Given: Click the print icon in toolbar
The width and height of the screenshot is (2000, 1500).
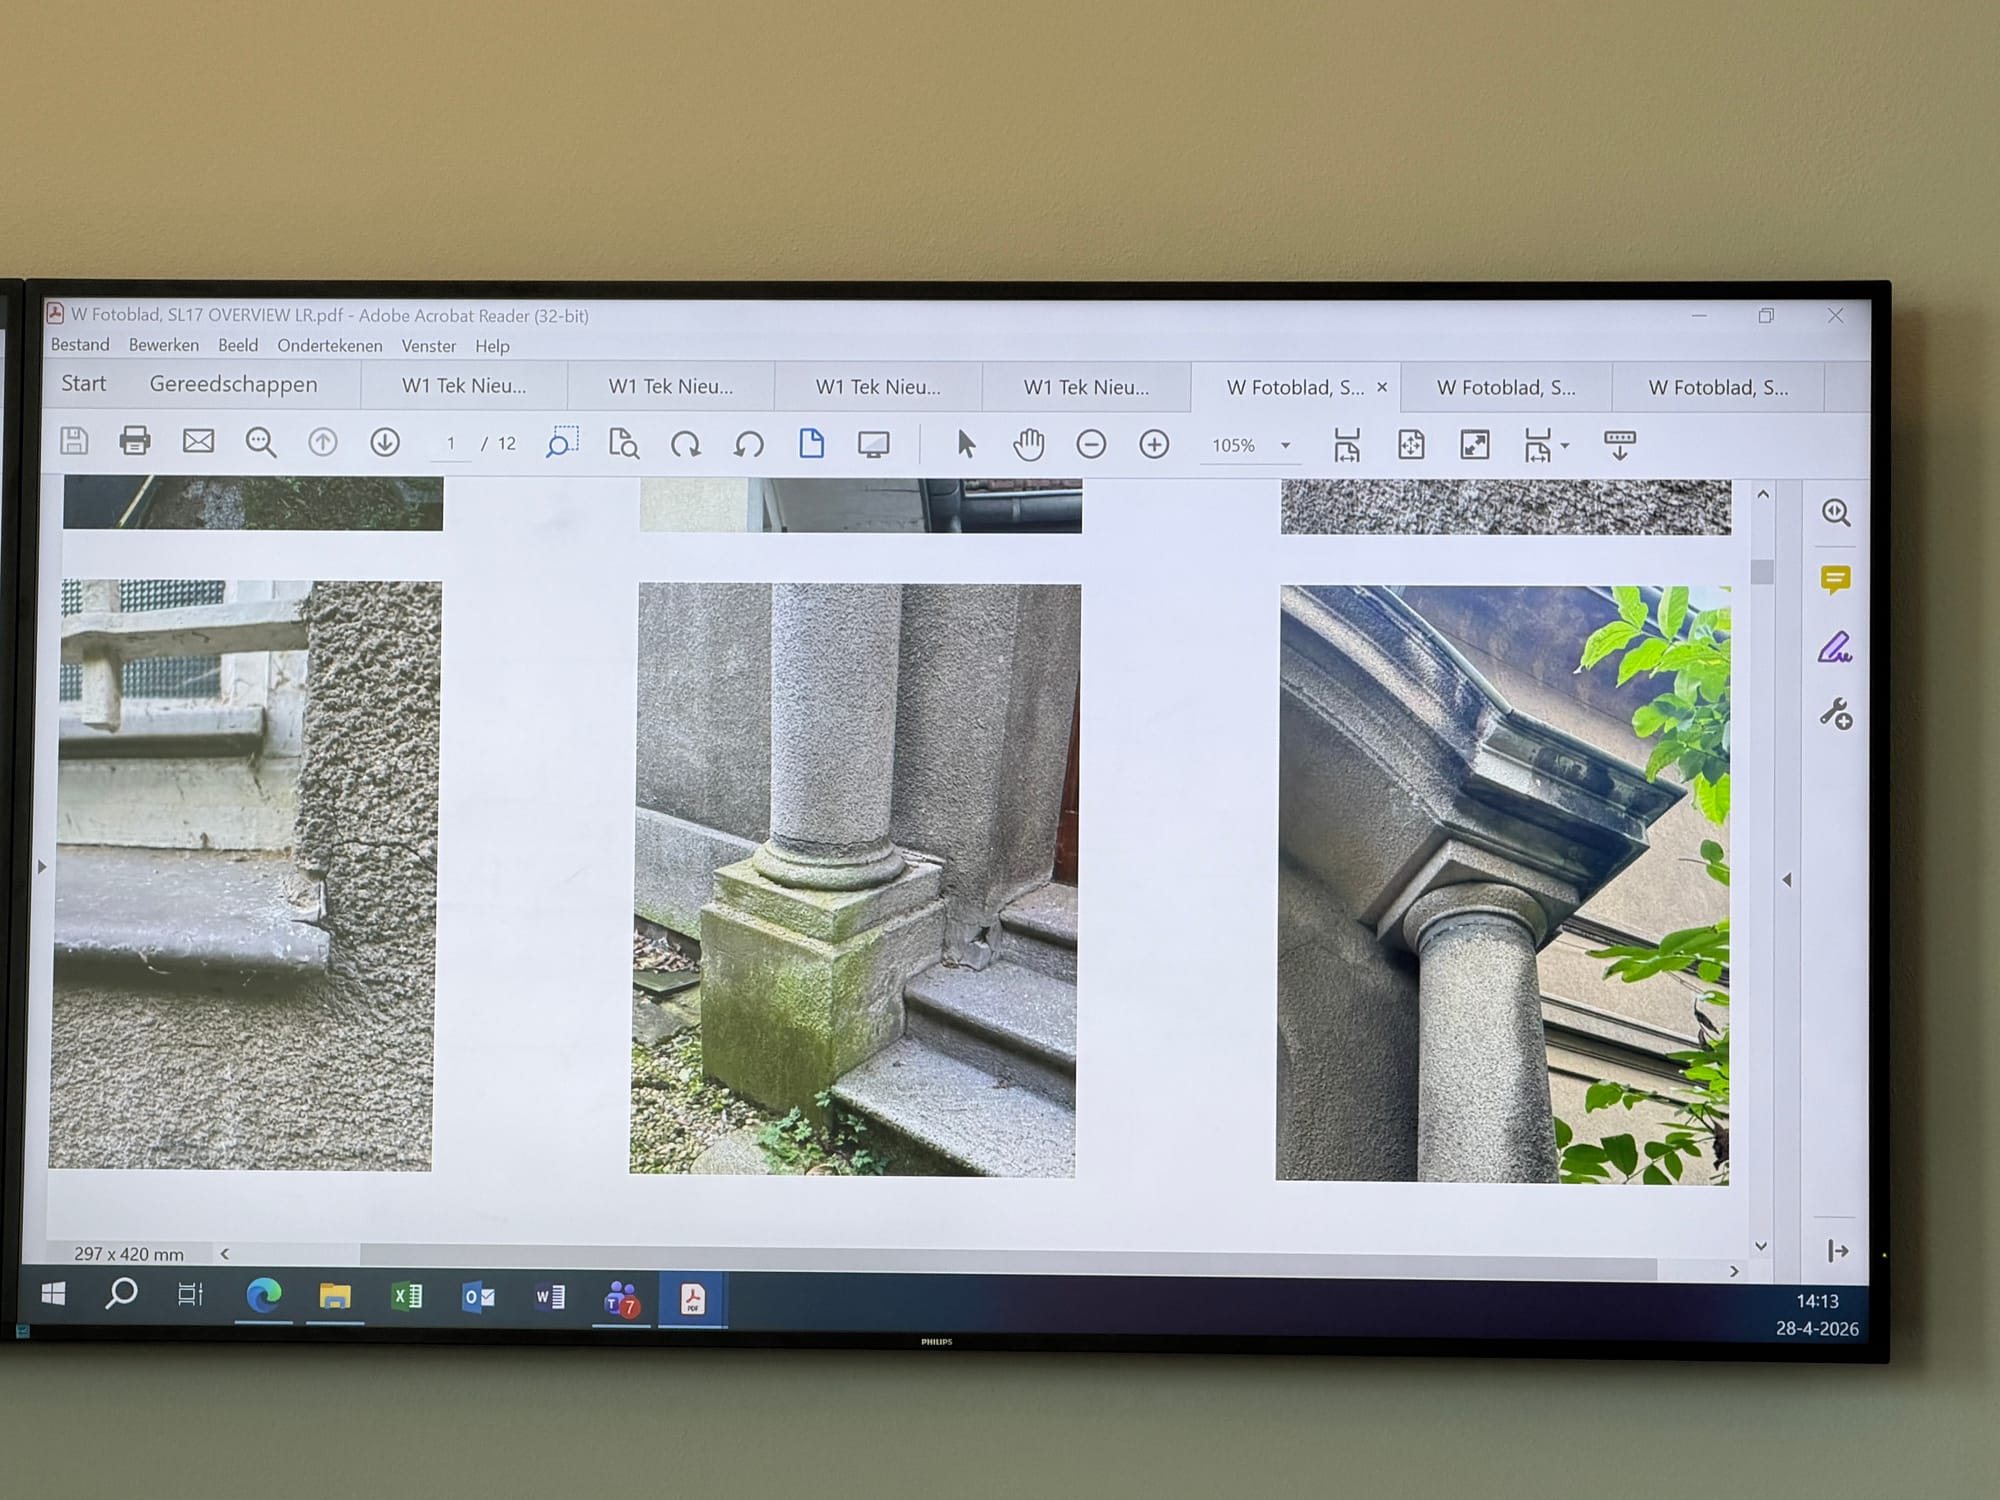Looking at the screenshot, I should [135, 440].
